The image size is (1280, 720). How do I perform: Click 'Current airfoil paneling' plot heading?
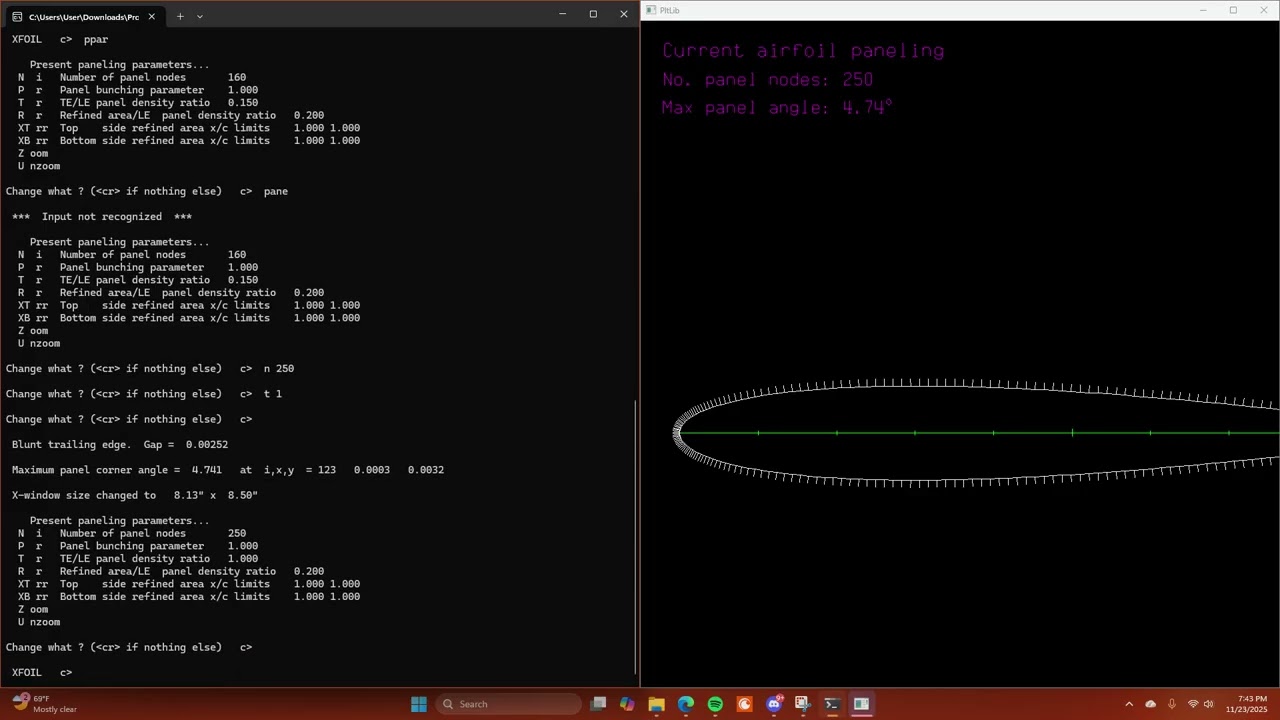[803, 51]
